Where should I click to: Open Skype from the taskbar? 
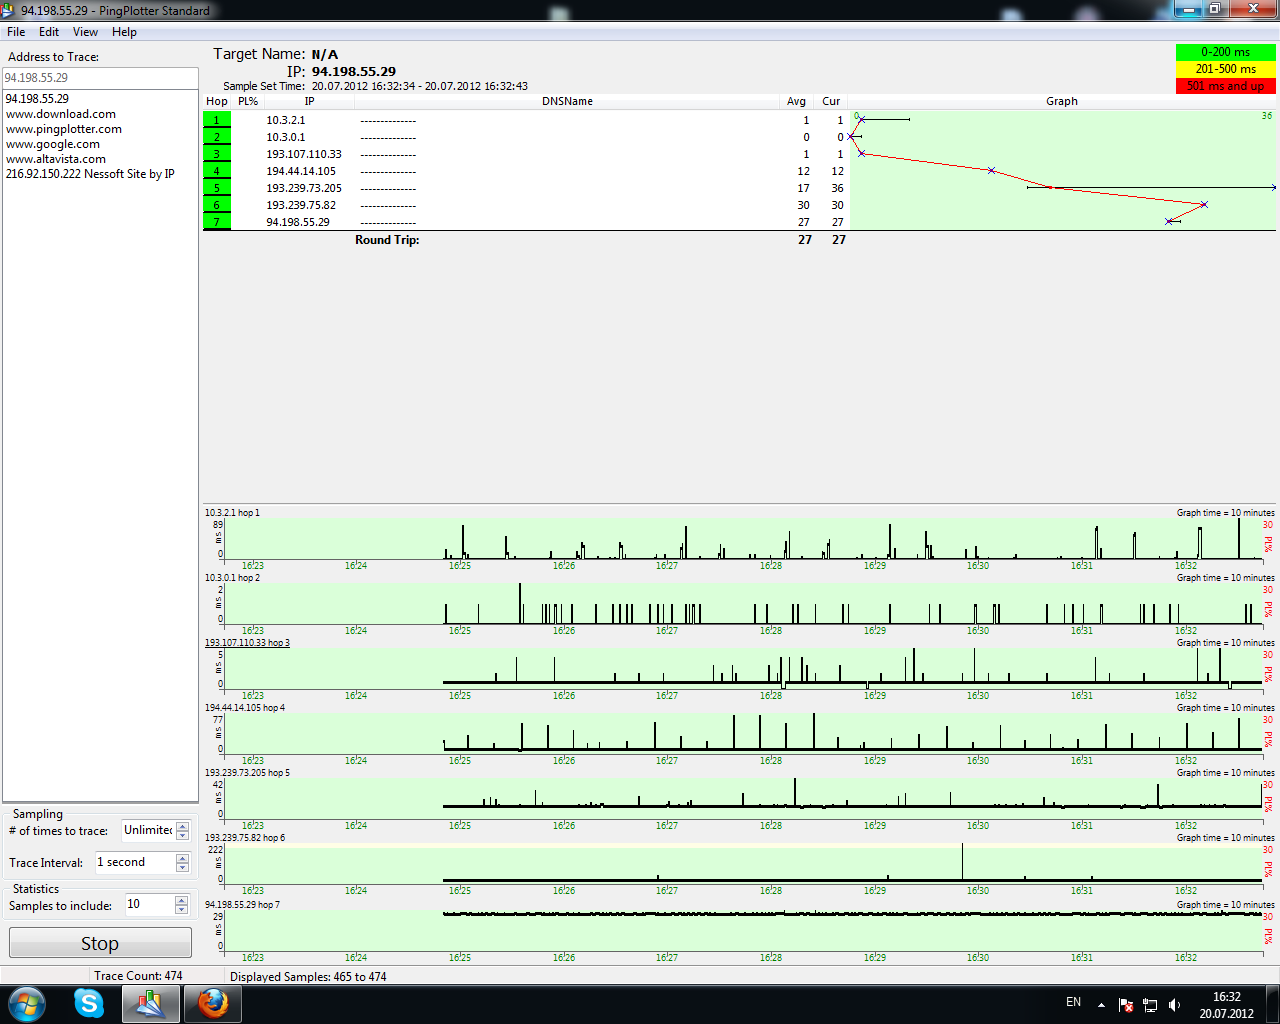coord(89,1003)
